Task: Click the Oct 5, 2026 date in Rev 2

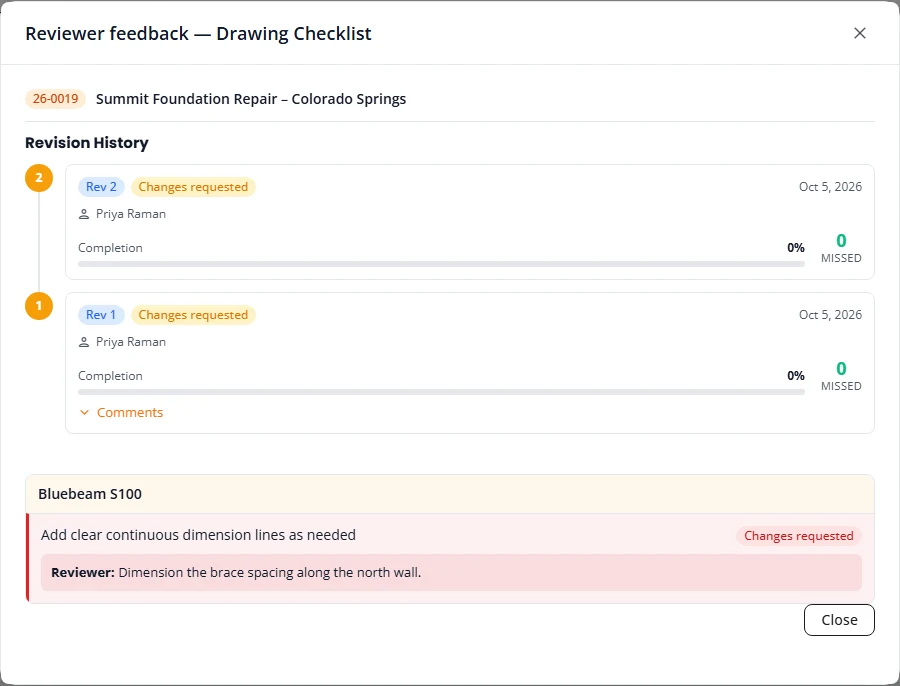Action: point(830,187)
